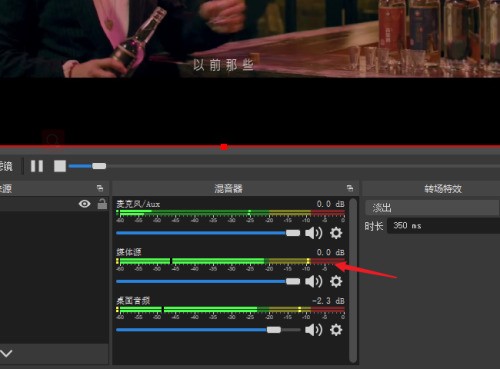Image resolution: width=500 pixels, height=369 pixels.
Task: Pause the media source playback
Action: pos(37,166)
